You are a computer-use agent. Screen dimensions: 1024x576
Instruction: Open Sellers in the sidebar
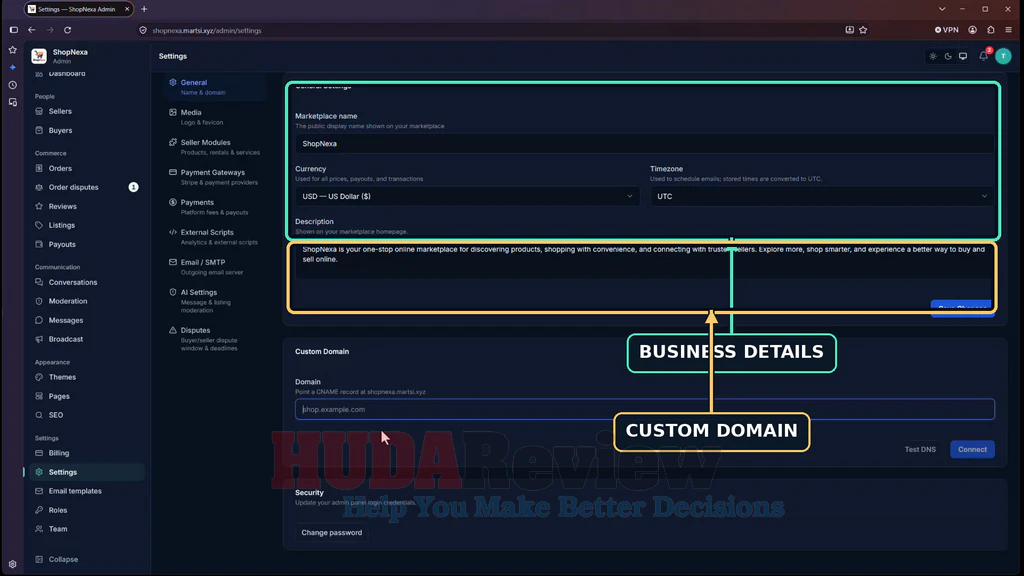[85, 112]
